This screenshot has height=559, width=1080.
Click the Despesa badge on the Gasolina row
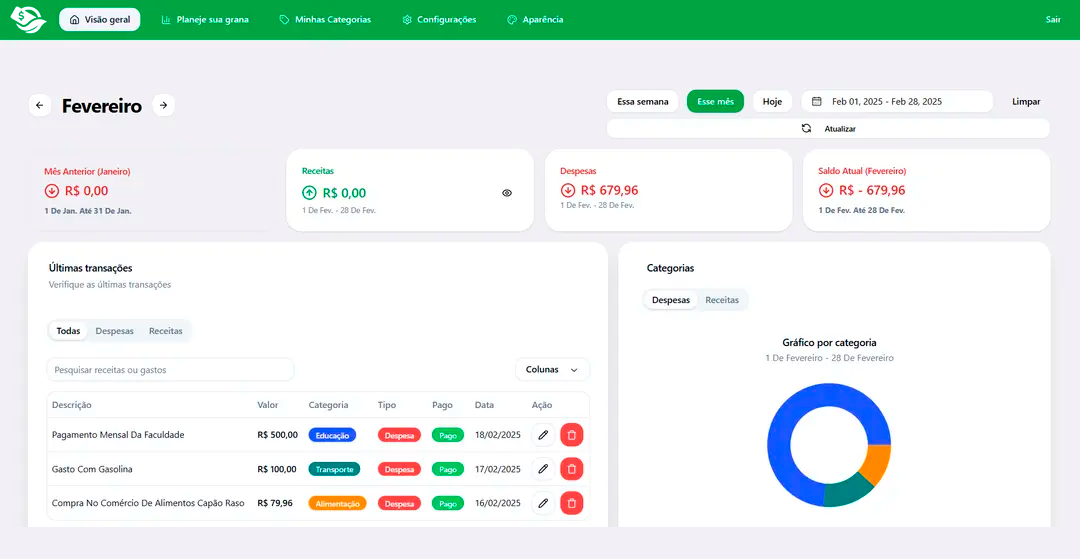[x=399, y=470]
